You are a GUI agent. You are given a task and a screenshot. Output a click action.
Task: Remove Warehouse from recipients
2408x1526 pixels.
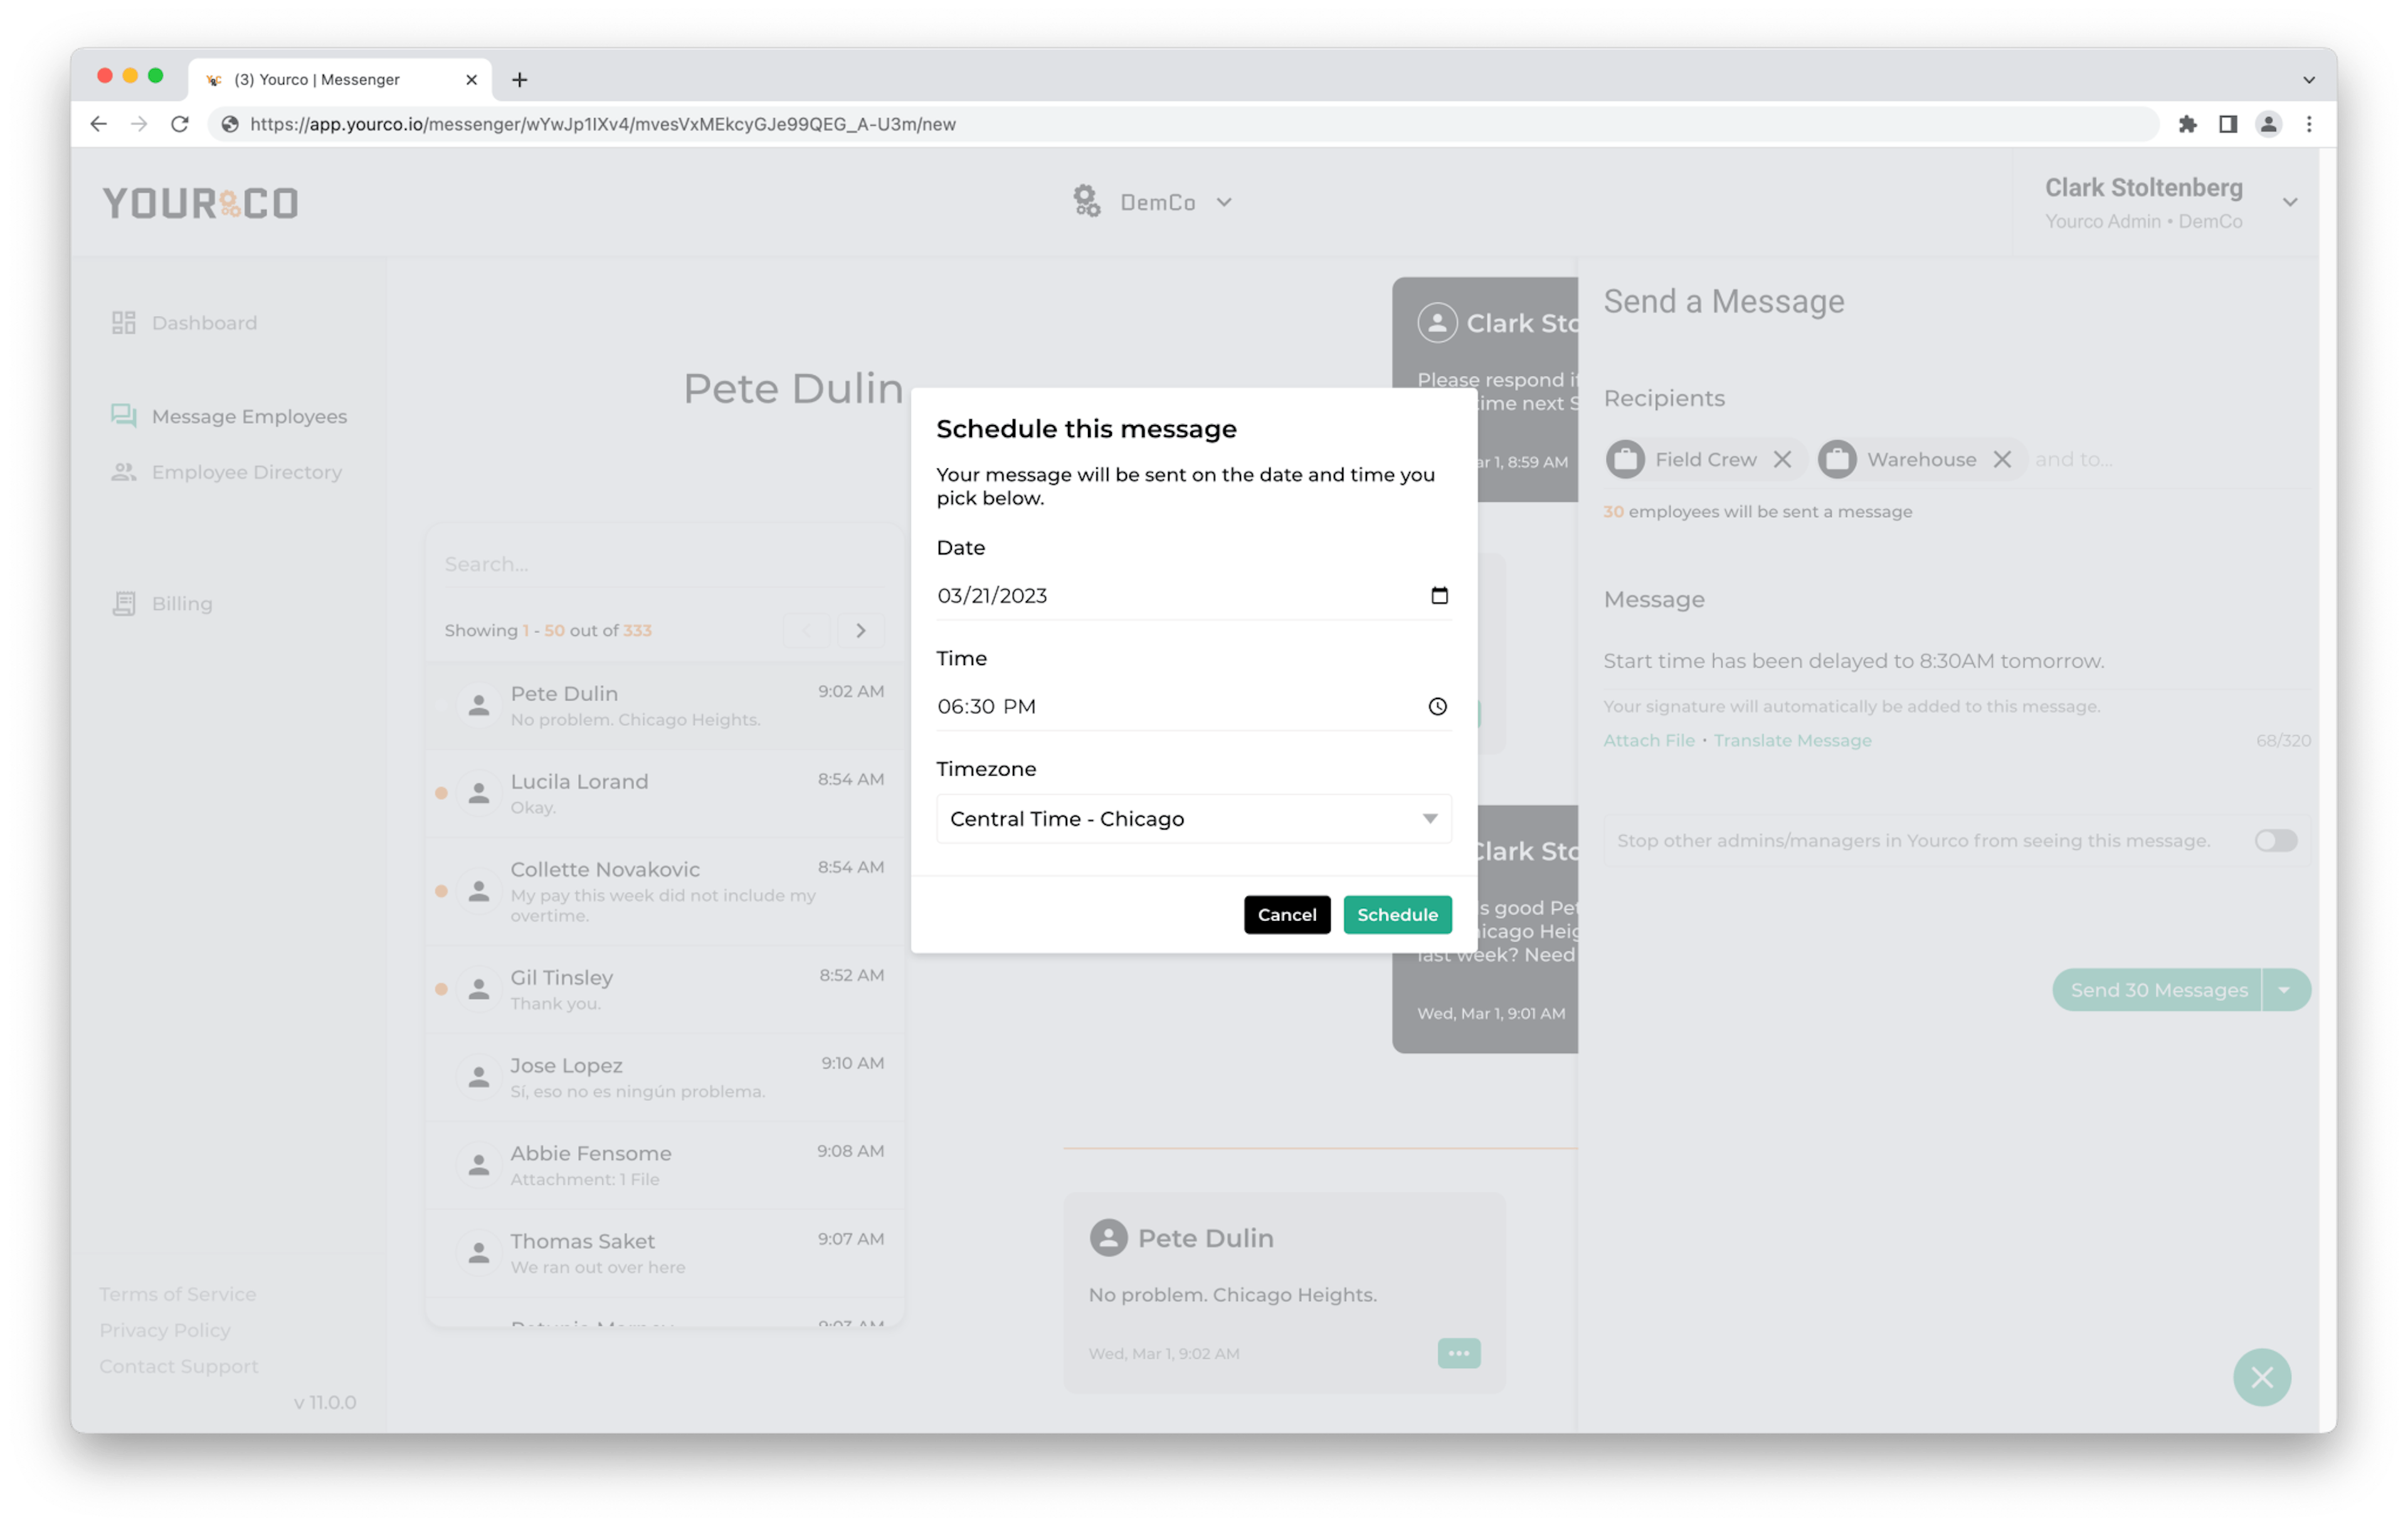click(2002, 460)
